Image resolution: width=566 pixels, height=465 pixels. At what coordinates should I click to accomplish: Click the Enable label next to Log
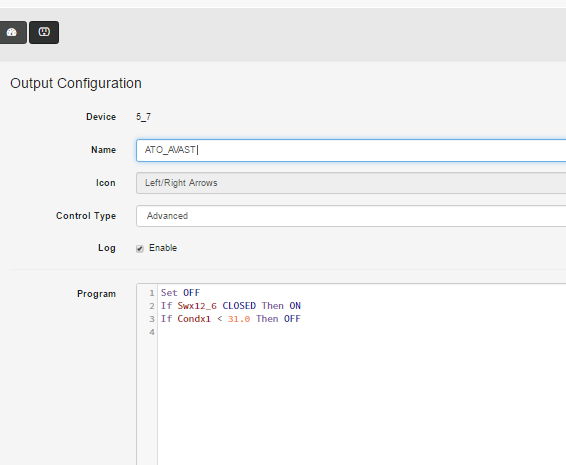click(x=163, y=248)
